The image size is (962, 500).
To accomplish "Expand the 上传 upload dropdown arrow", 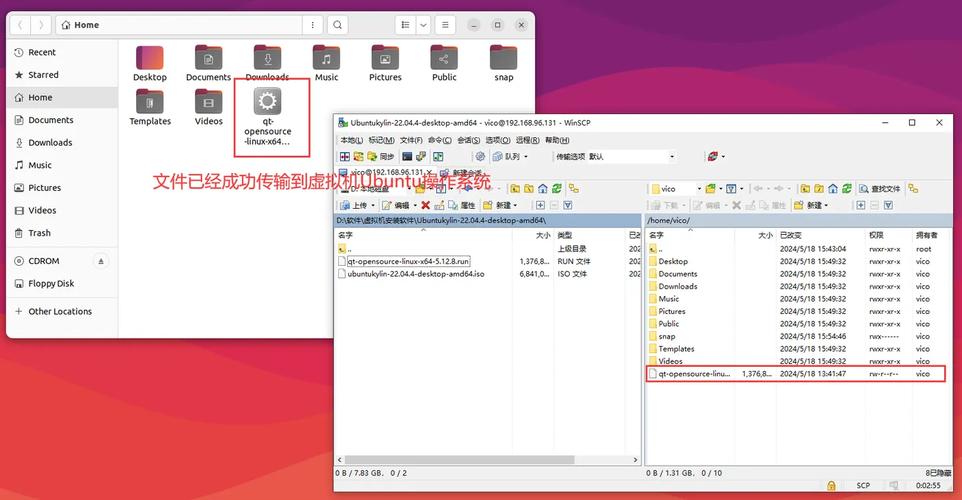I will (x=373, y=206).
